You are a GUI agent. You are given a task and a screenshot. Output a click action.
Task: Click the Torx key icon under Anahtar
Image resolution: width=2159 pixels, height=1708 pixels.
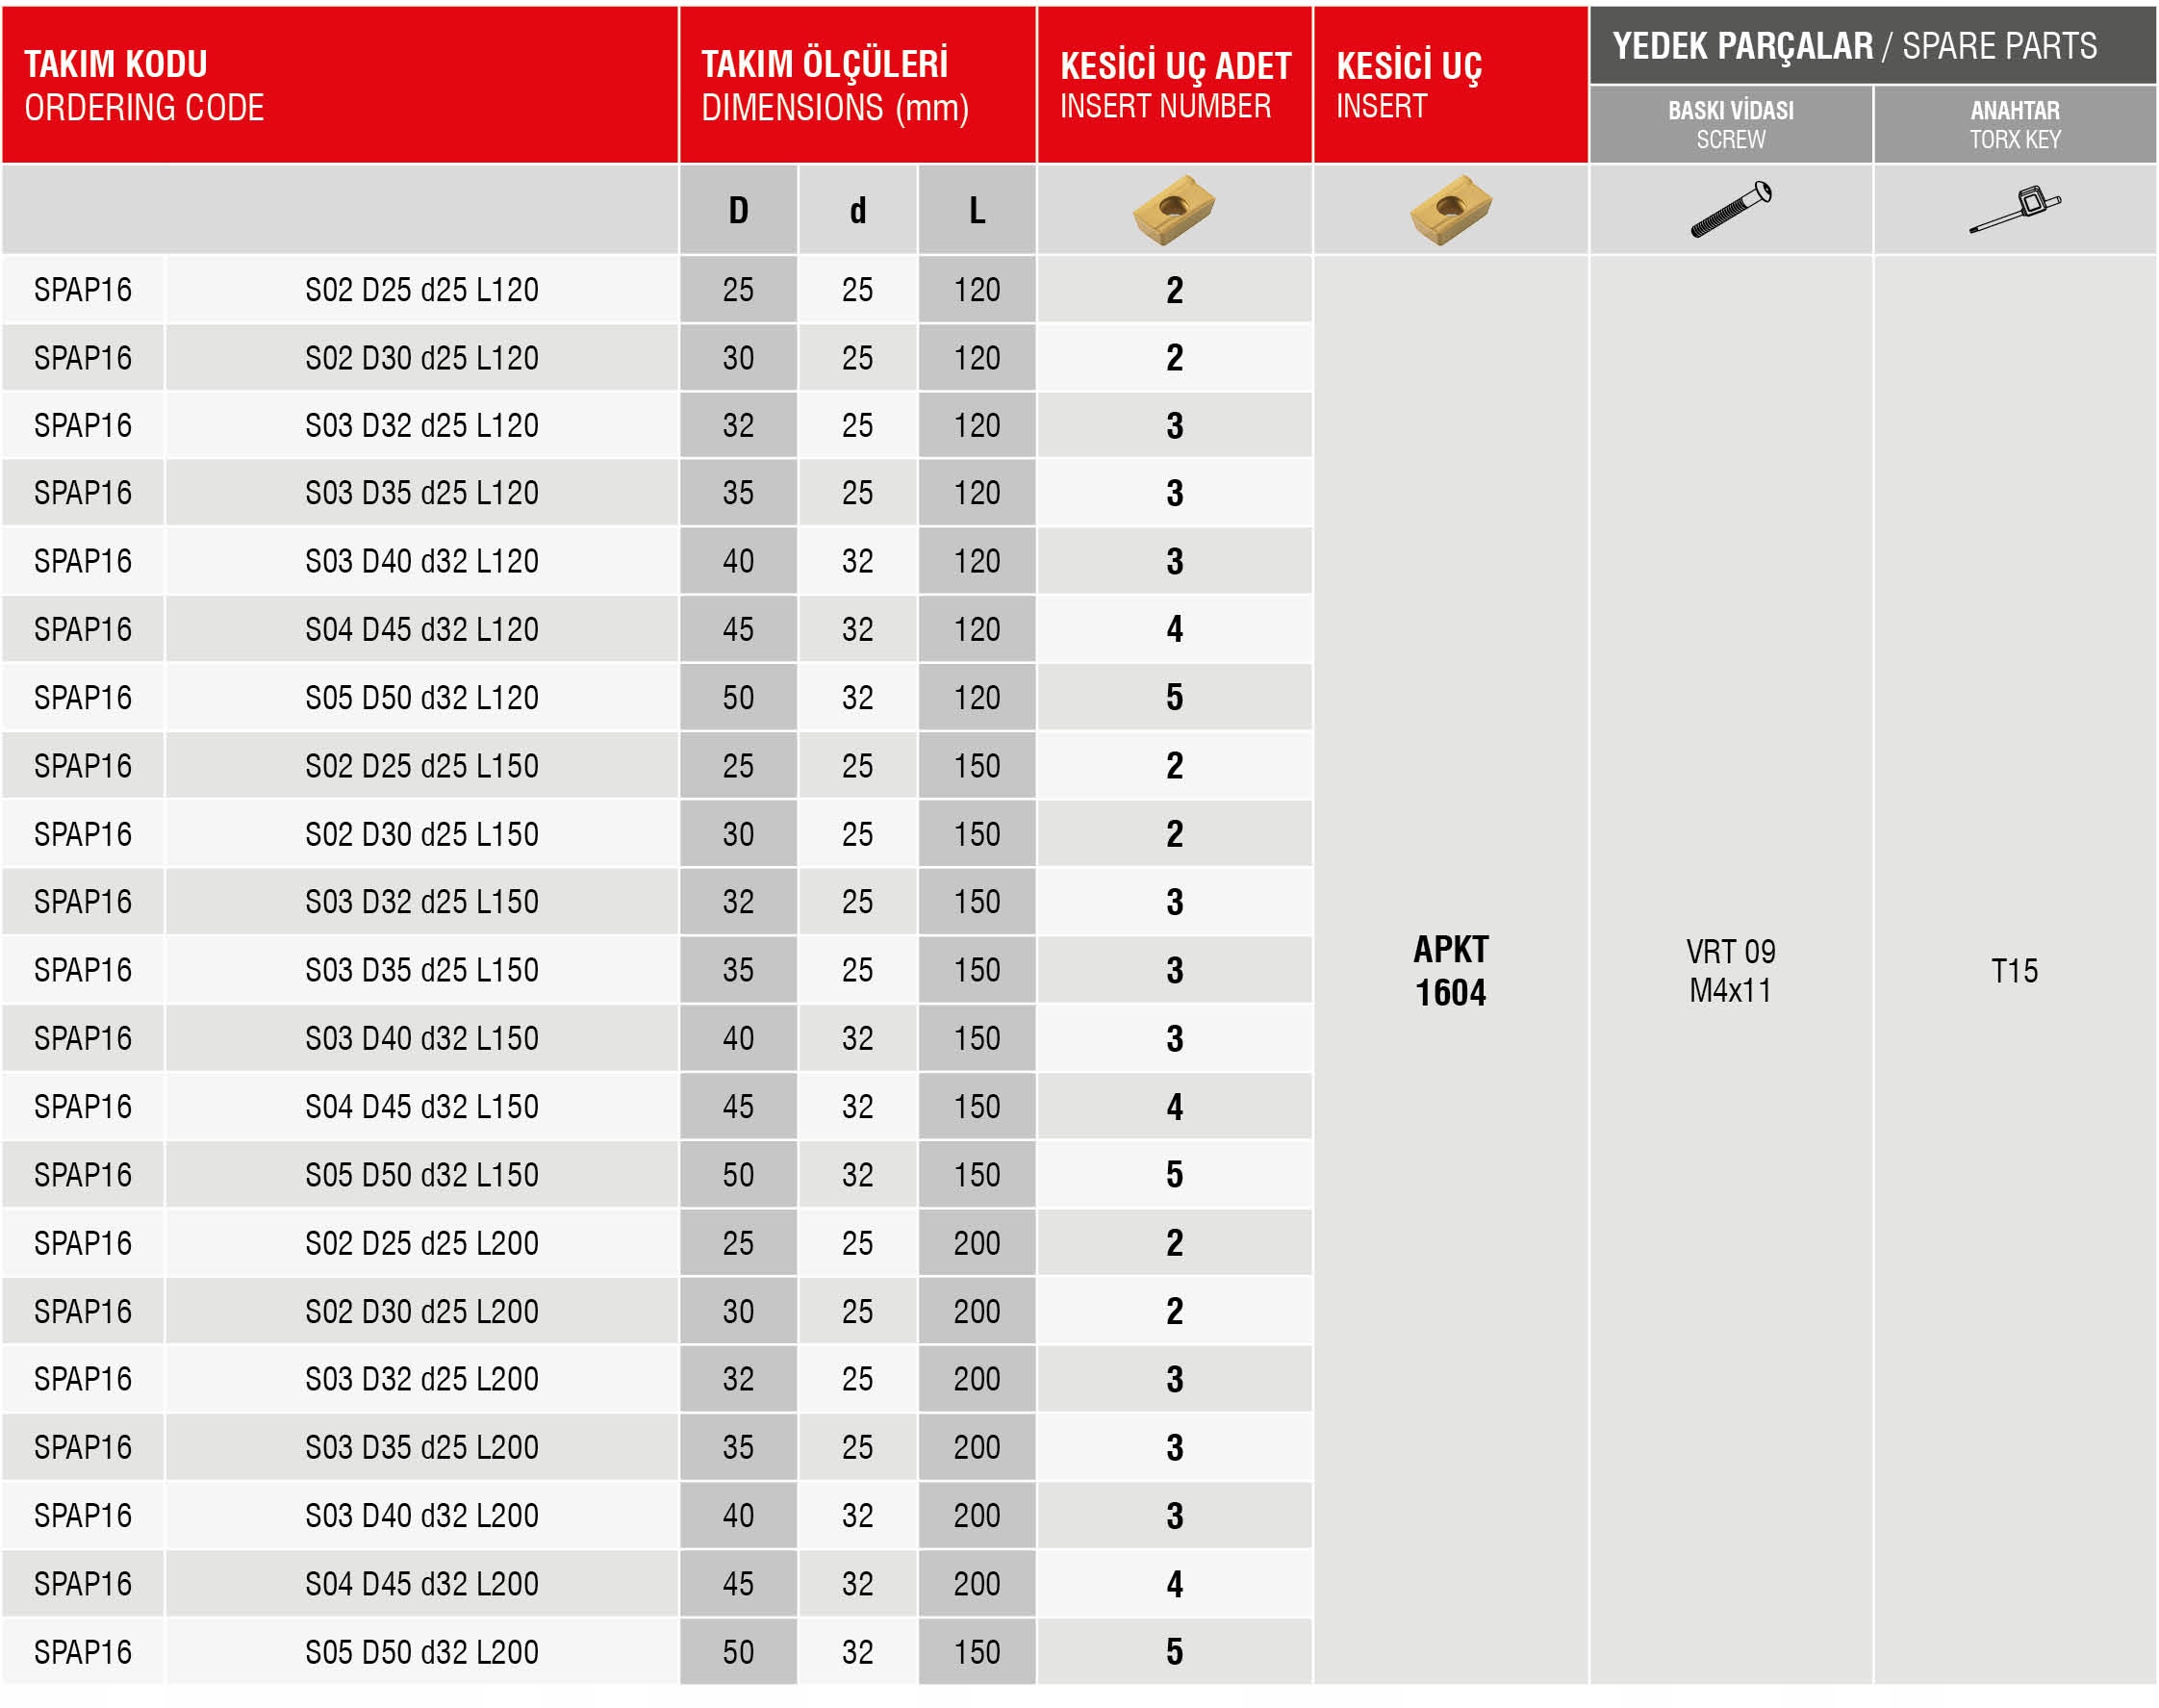pyautogui.click(x=2014, y=209)
